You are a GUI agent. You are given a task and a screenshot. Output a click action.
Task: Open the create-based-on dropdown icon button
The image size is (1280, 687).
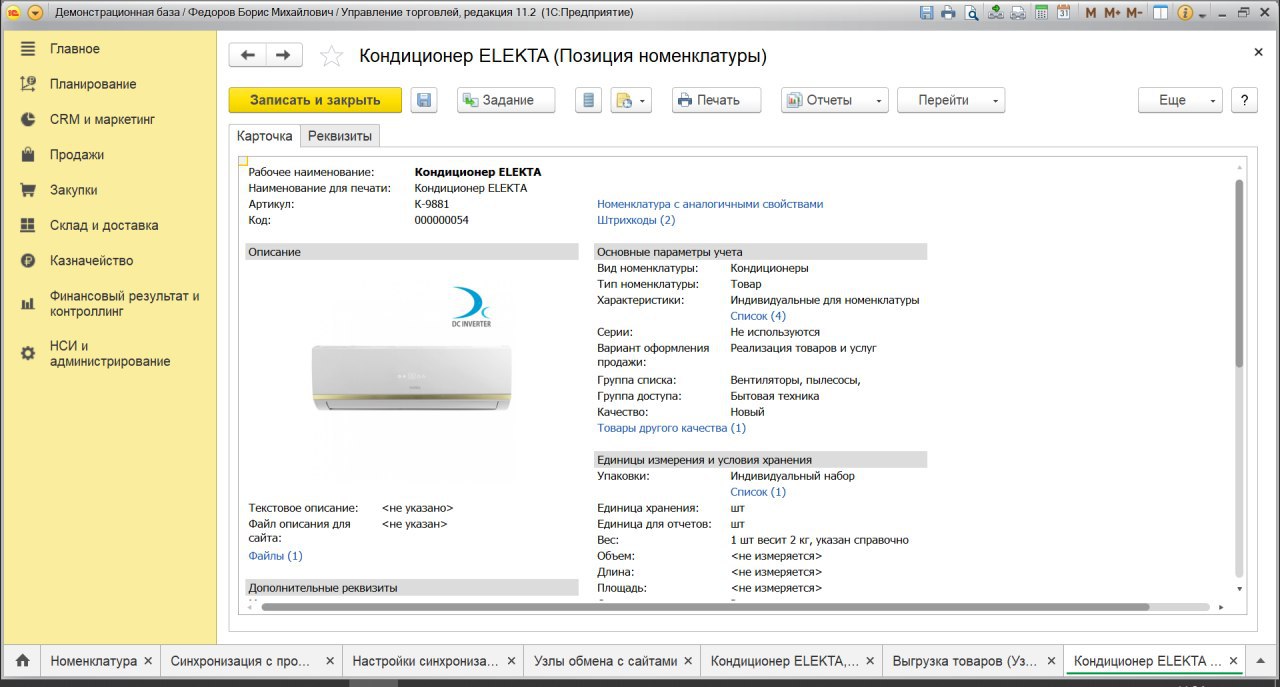click(x=631, y=100)
